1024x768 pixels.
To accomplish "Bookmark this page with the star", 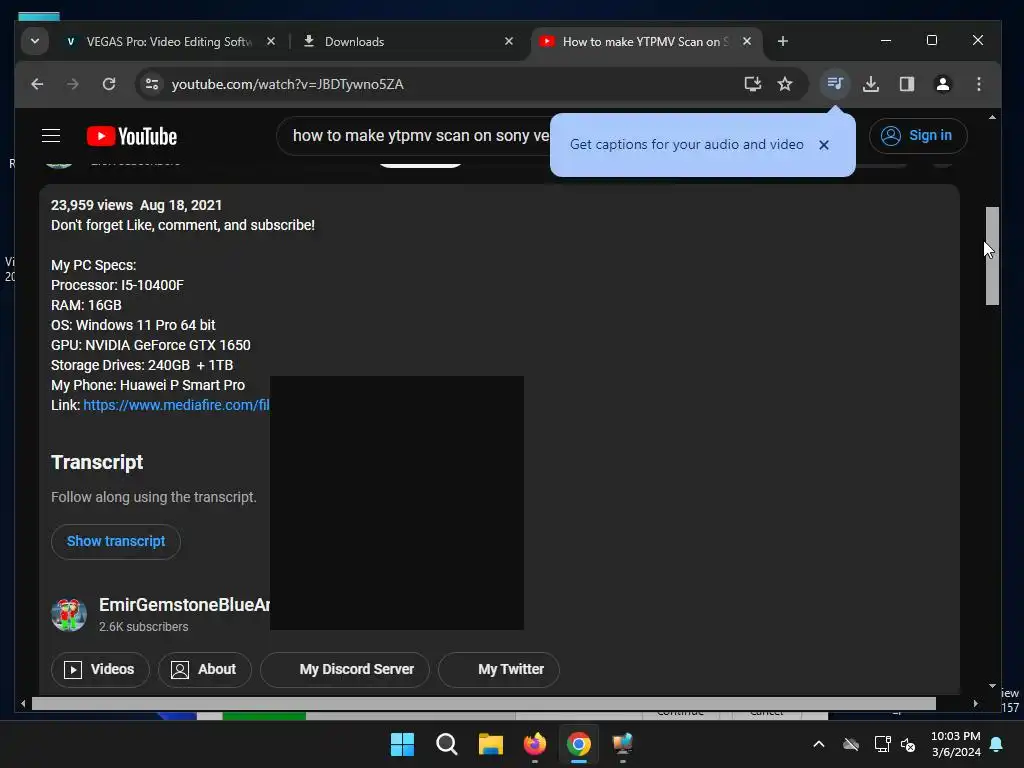I will tap(785, 84).
